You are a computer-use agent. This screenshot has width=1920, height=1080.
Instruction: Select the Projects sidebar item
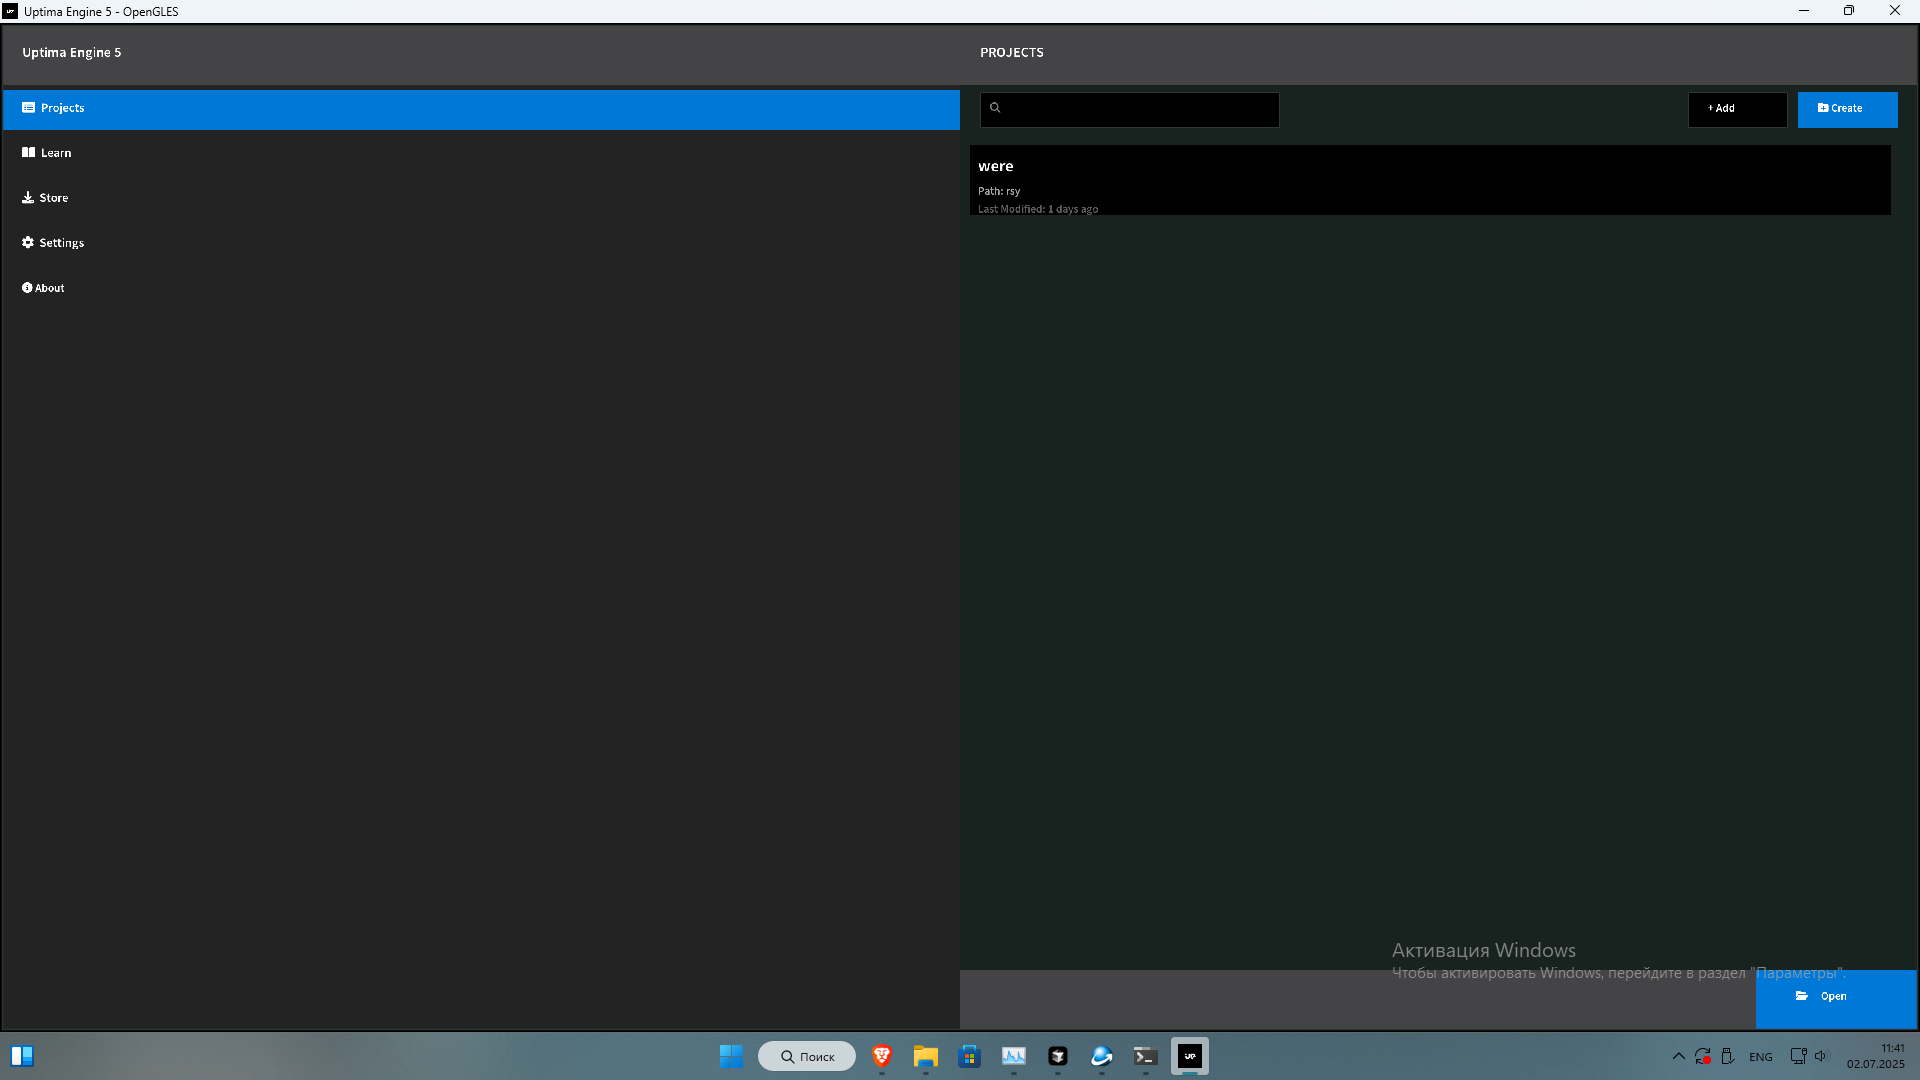point(481,109)
